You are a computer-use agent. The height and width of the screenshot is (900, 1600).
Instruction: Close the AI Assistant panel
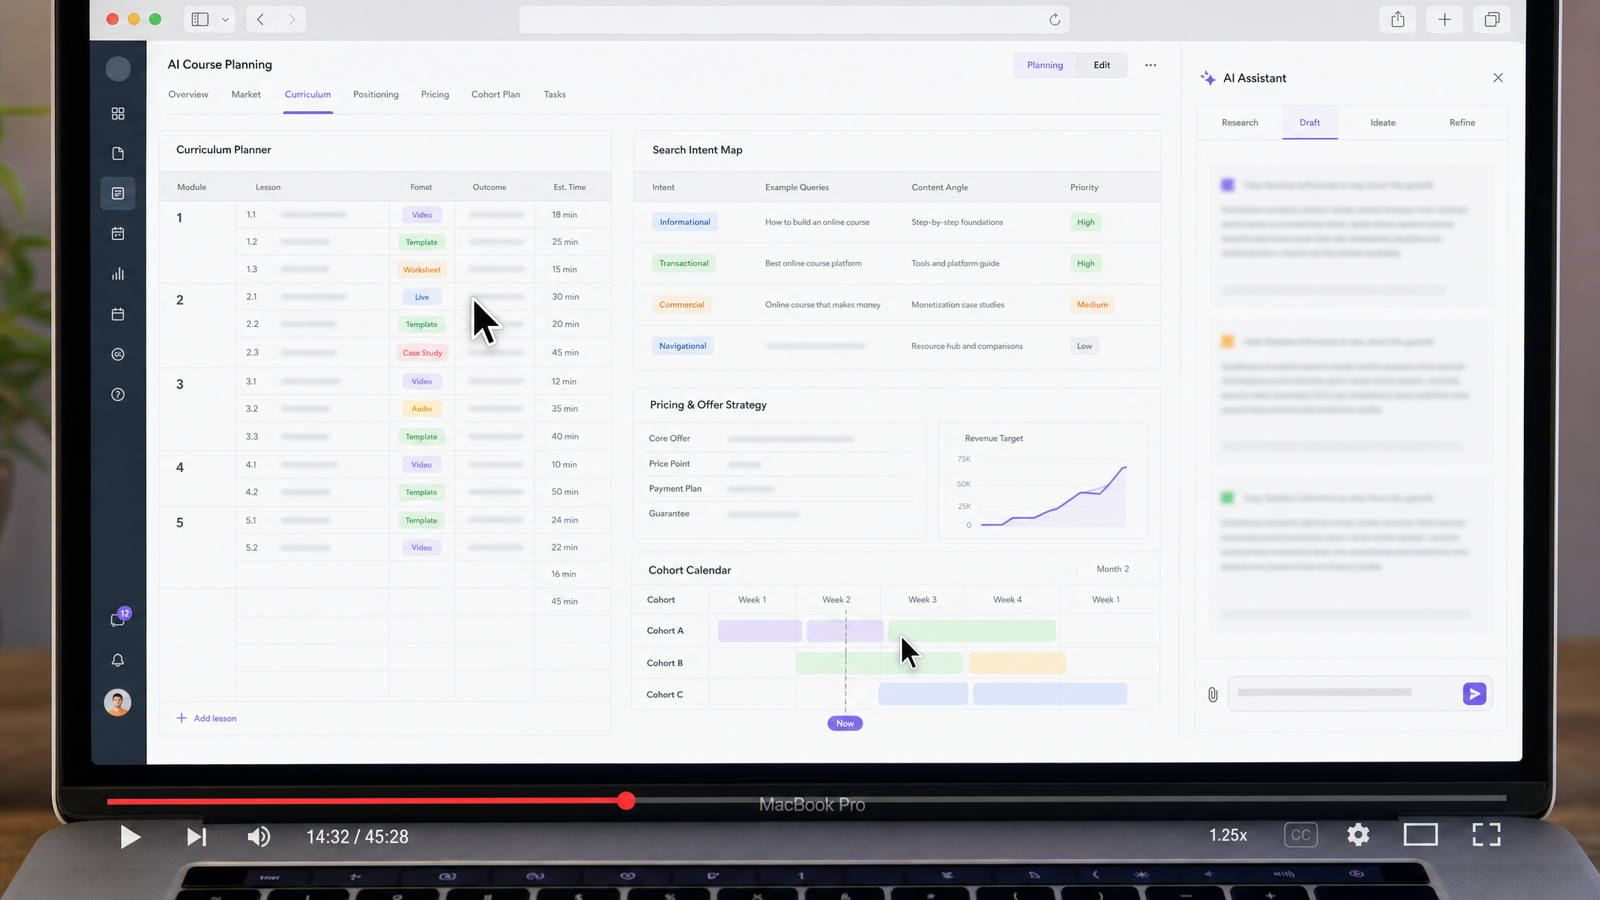[1498, 78]
